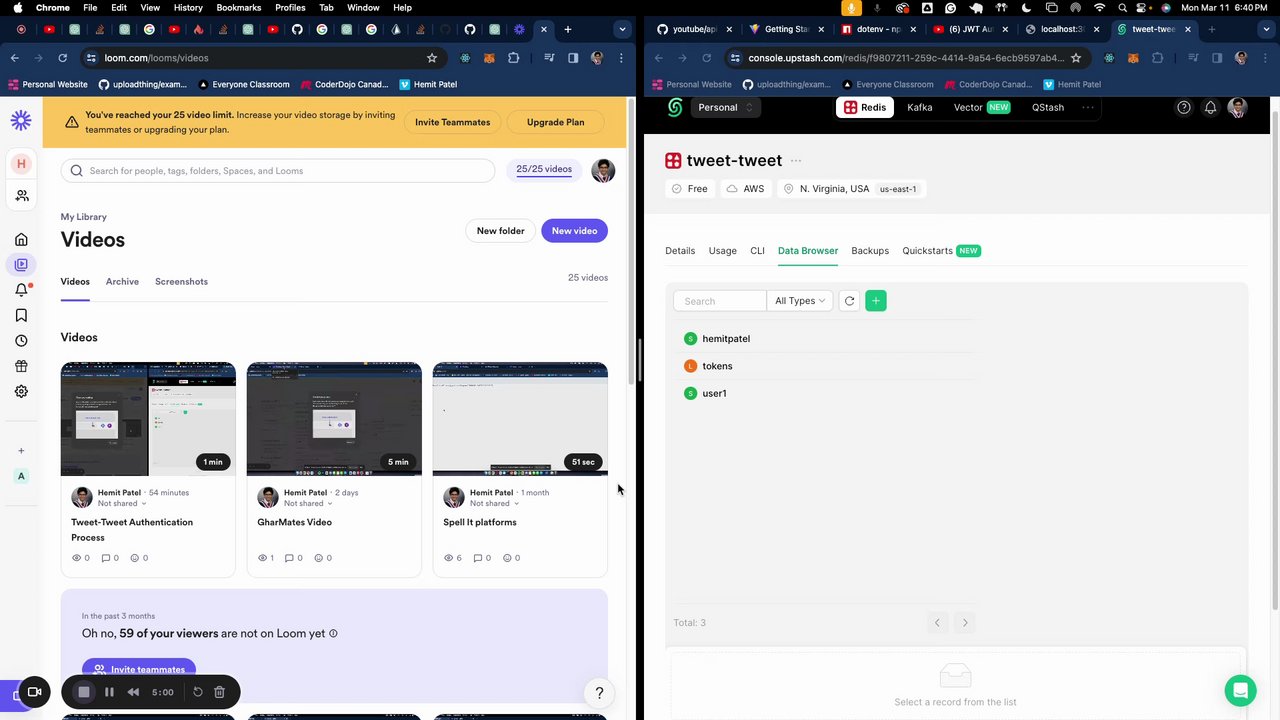Delete the Loom recording with trash icon
The image size is (1280, 720).
(x=219, y=692)
